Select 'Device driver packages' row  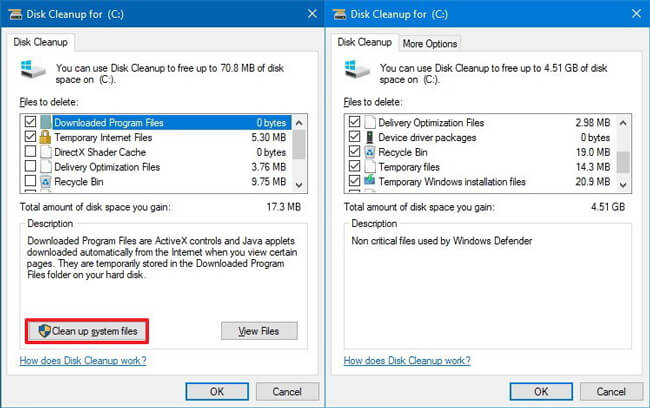[x=481, y=137]
